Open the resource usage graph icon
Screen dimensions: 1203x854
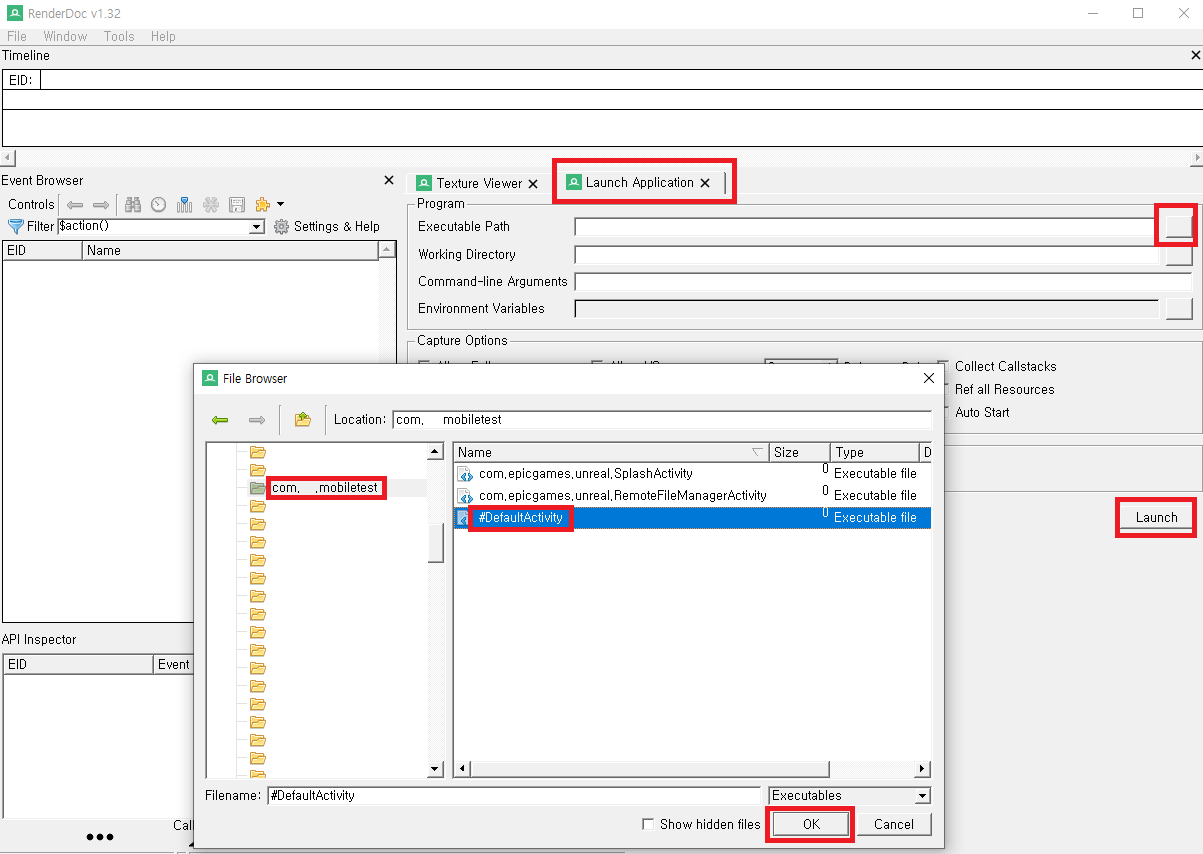point(185,204)
